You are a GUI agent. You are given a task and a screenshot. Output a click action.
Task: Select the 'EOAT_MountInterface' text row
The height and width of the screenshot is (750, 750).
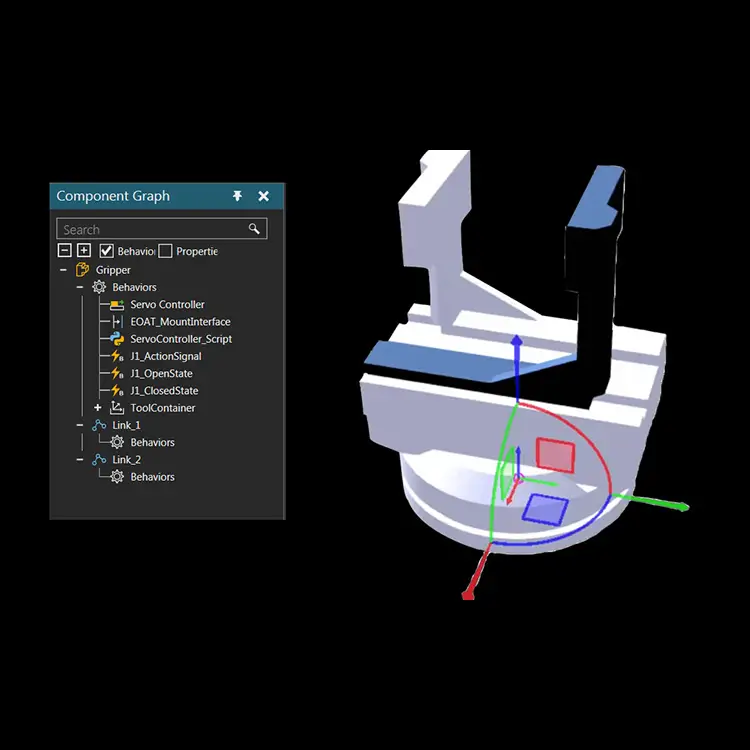pos(180,322)
